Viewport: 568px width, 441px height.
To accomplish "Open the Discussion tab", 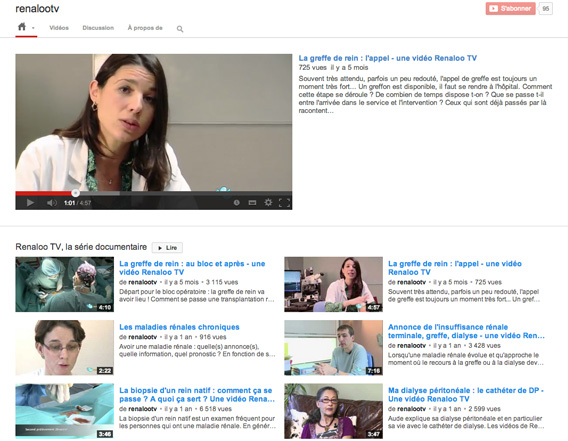I will 98,28.
